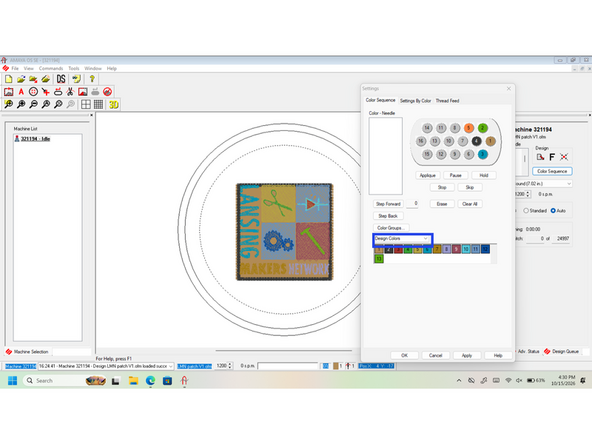Screen dimensions: 592x444
Task: Click the Color Sequence button in machine panel
Action: tap(552, 171)
